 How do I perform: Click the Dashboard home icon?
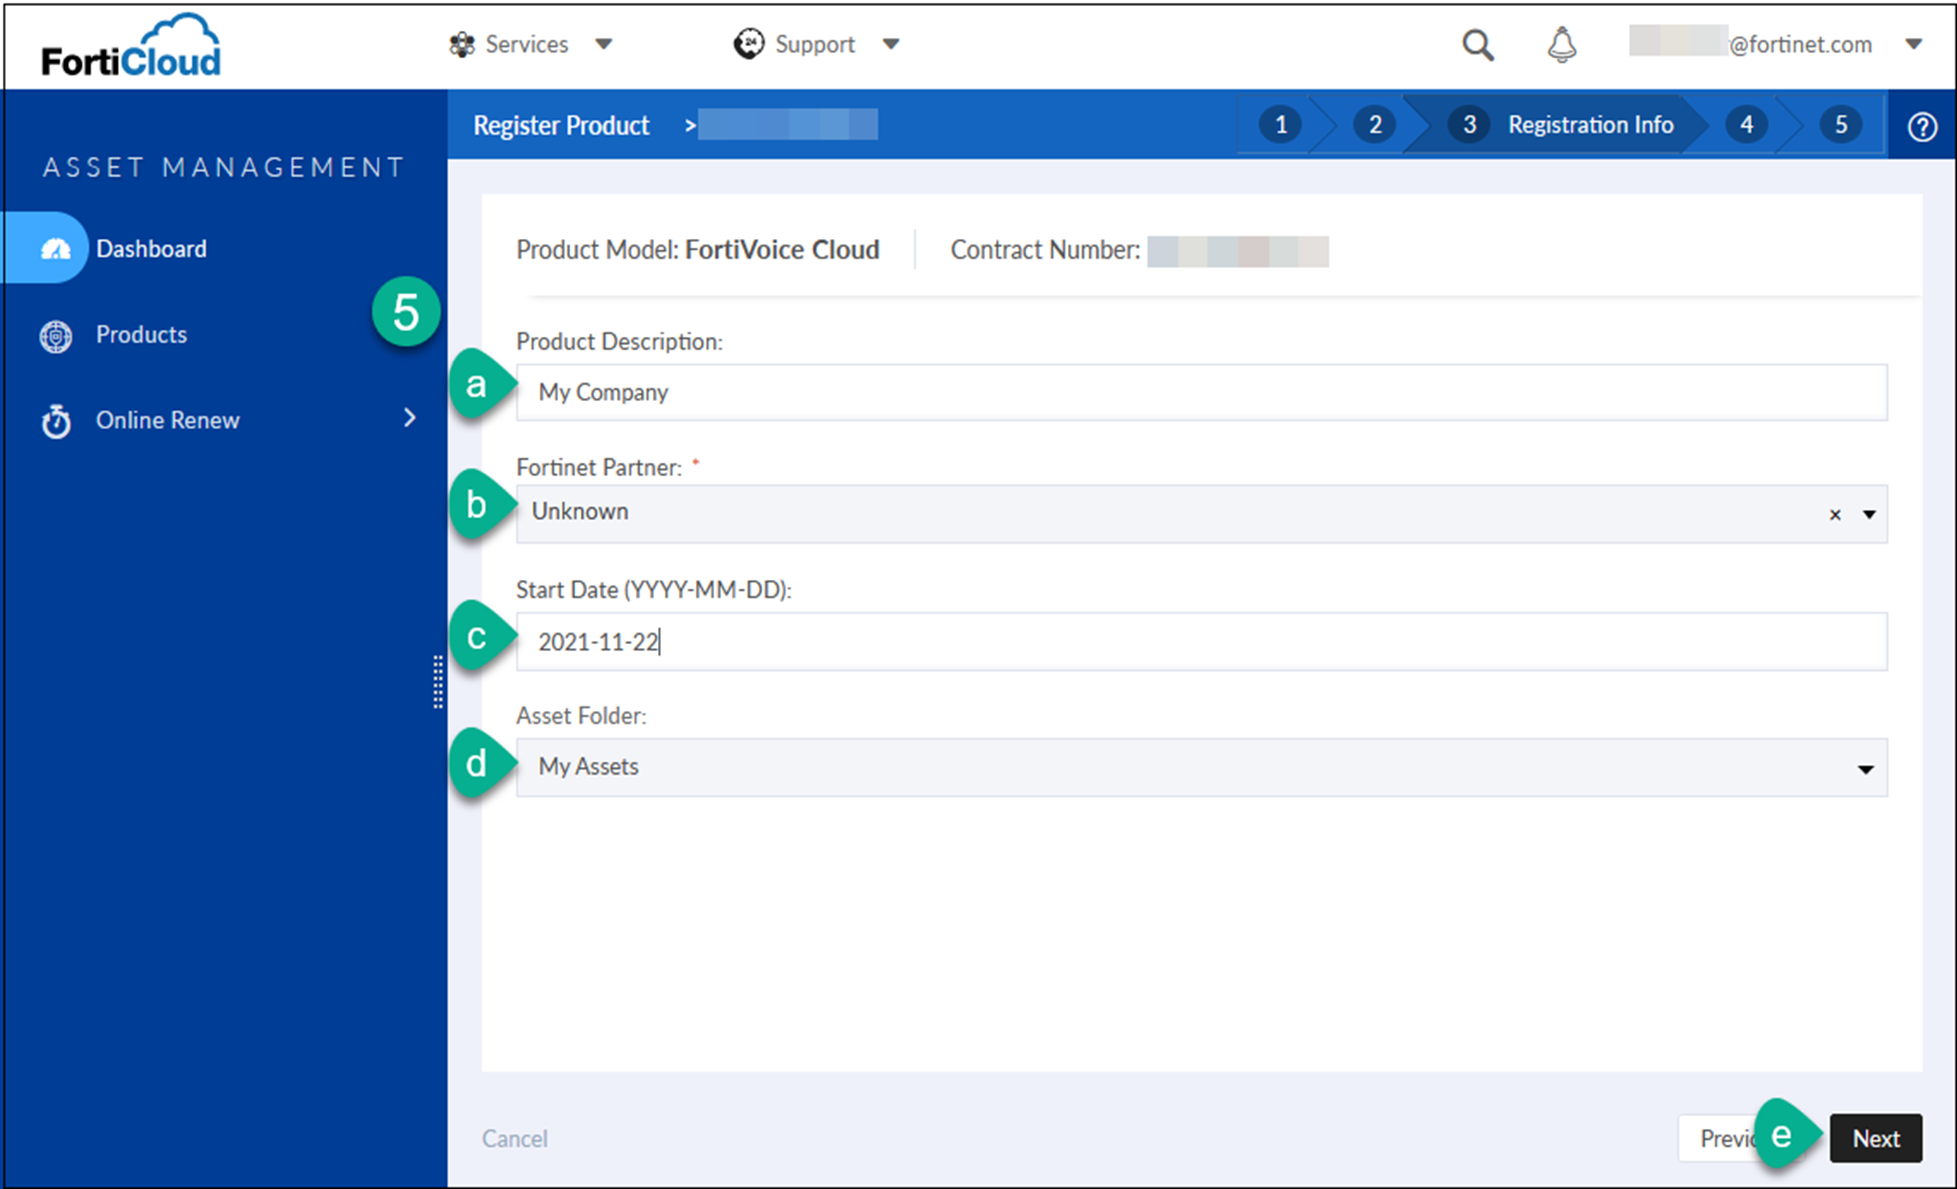point(57,248)
